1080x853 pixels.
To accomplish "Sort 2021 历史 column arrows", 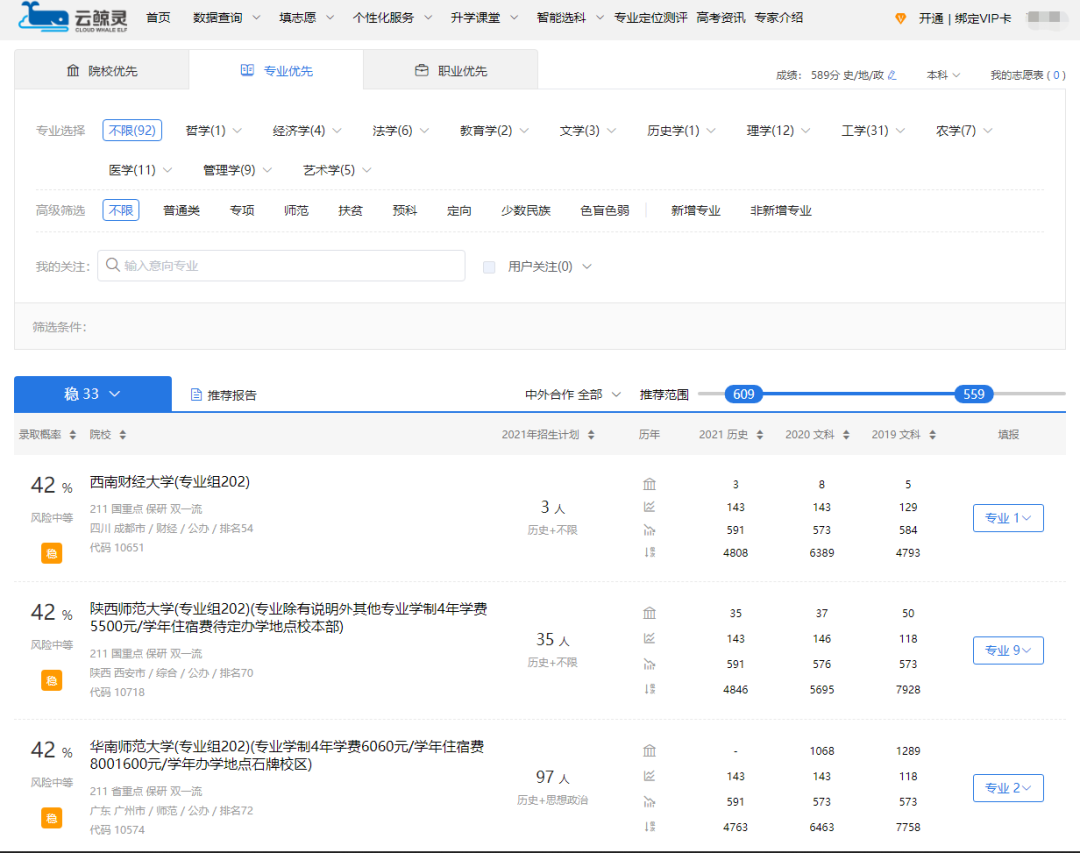I will (760, 435).
